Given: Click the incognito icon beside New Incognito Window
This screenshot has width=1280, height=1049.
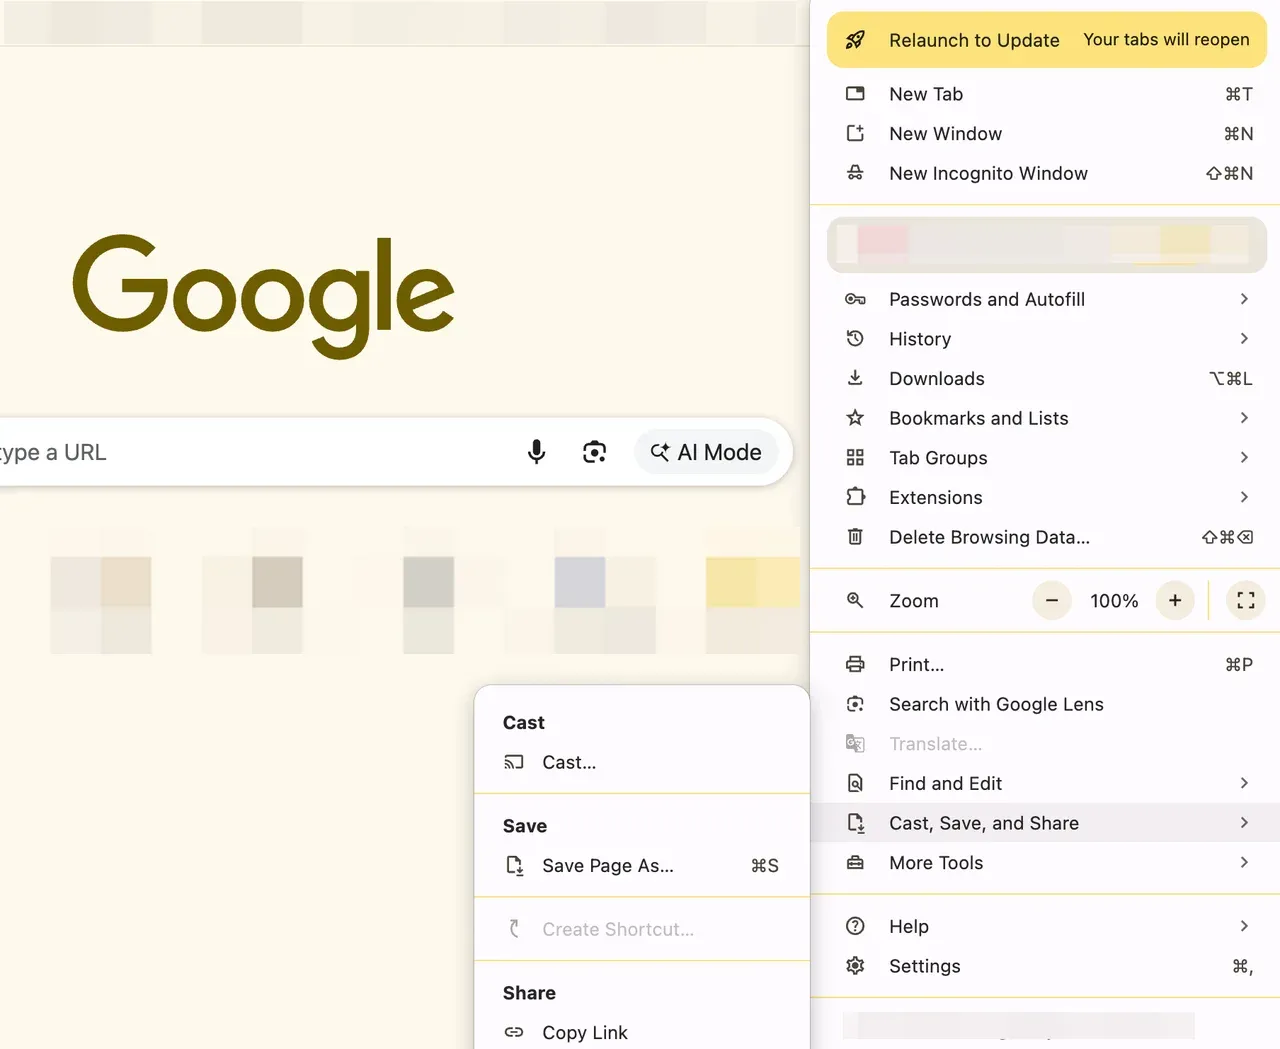Looking at the screenshot, I should [x=855, y=173].
